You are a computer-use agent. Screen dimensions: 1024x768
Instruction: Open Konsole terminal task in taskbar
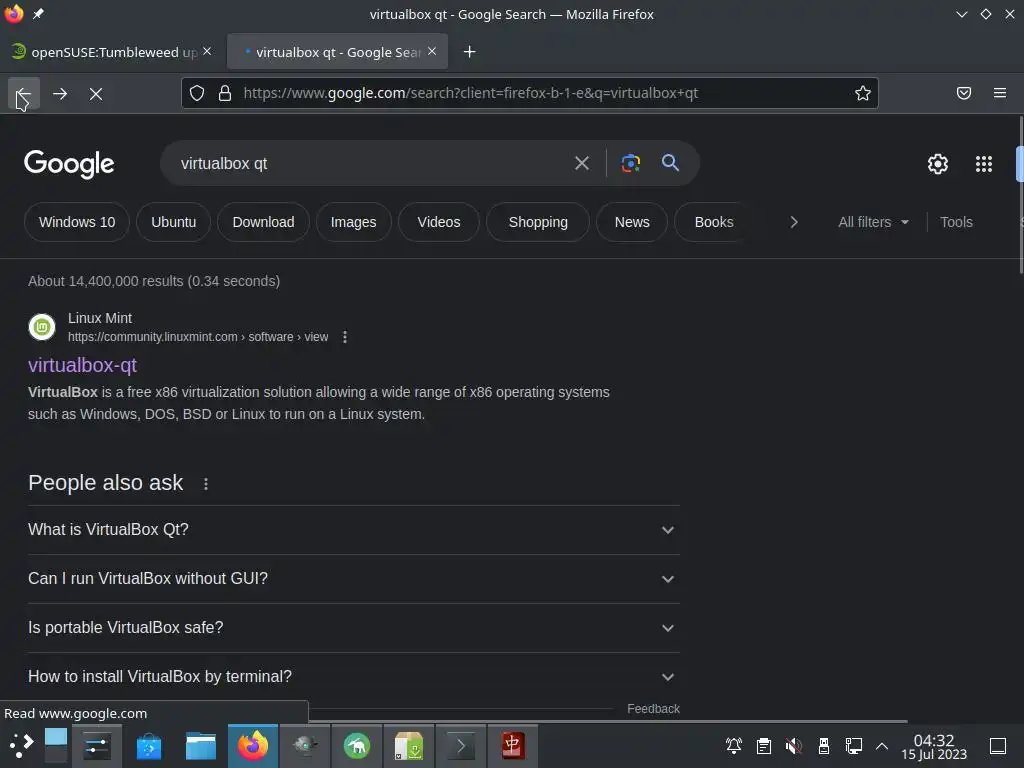click(460, 746)
